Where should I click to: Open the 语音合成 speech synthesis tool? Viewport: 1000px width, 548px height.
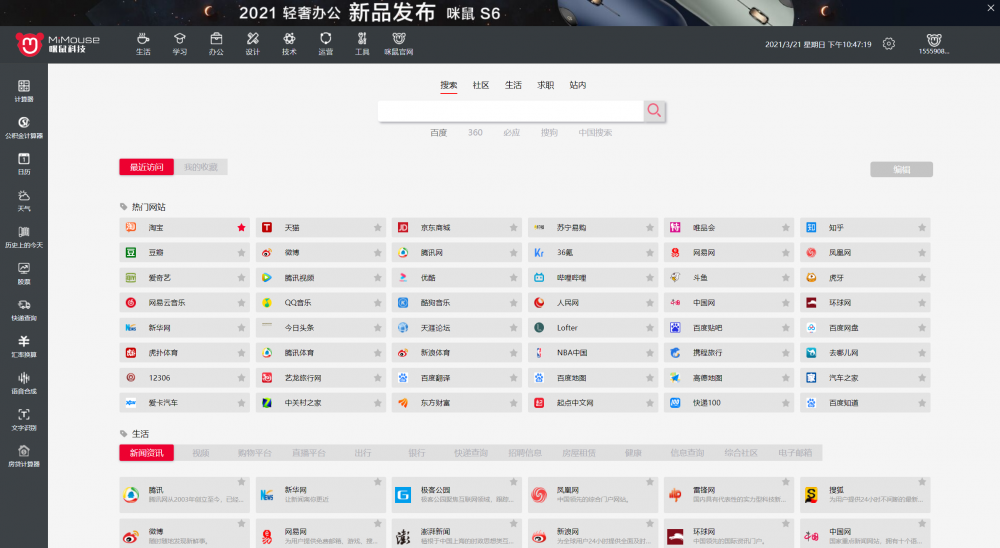pos(24,383)
